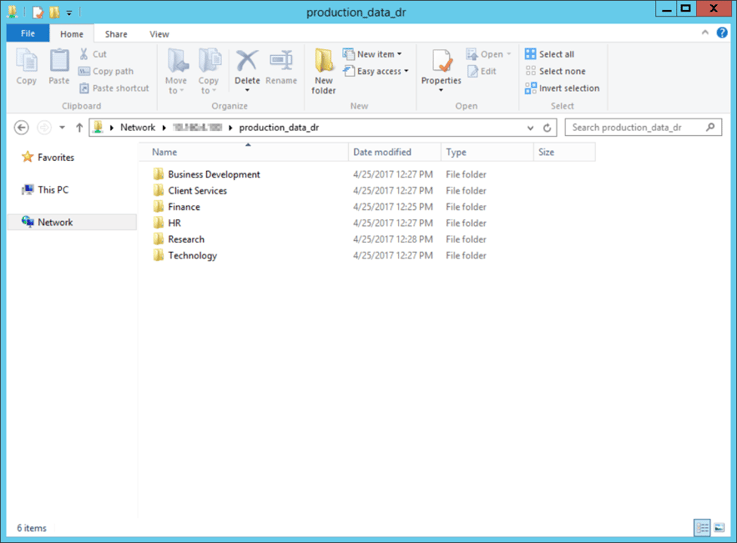Click the Search production_data_dr field

click(x=636, y=128)
